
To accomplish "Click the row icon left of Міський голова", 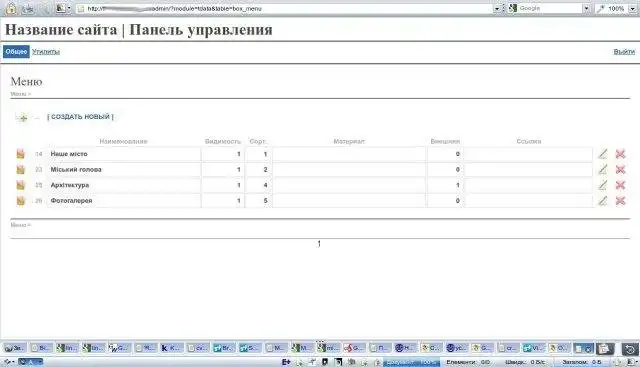I will (x=20, y=169).
